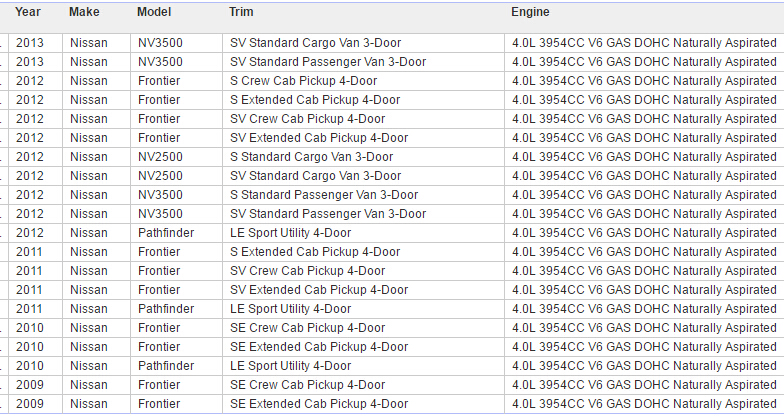Click the Make column header

tap(84, 12)
